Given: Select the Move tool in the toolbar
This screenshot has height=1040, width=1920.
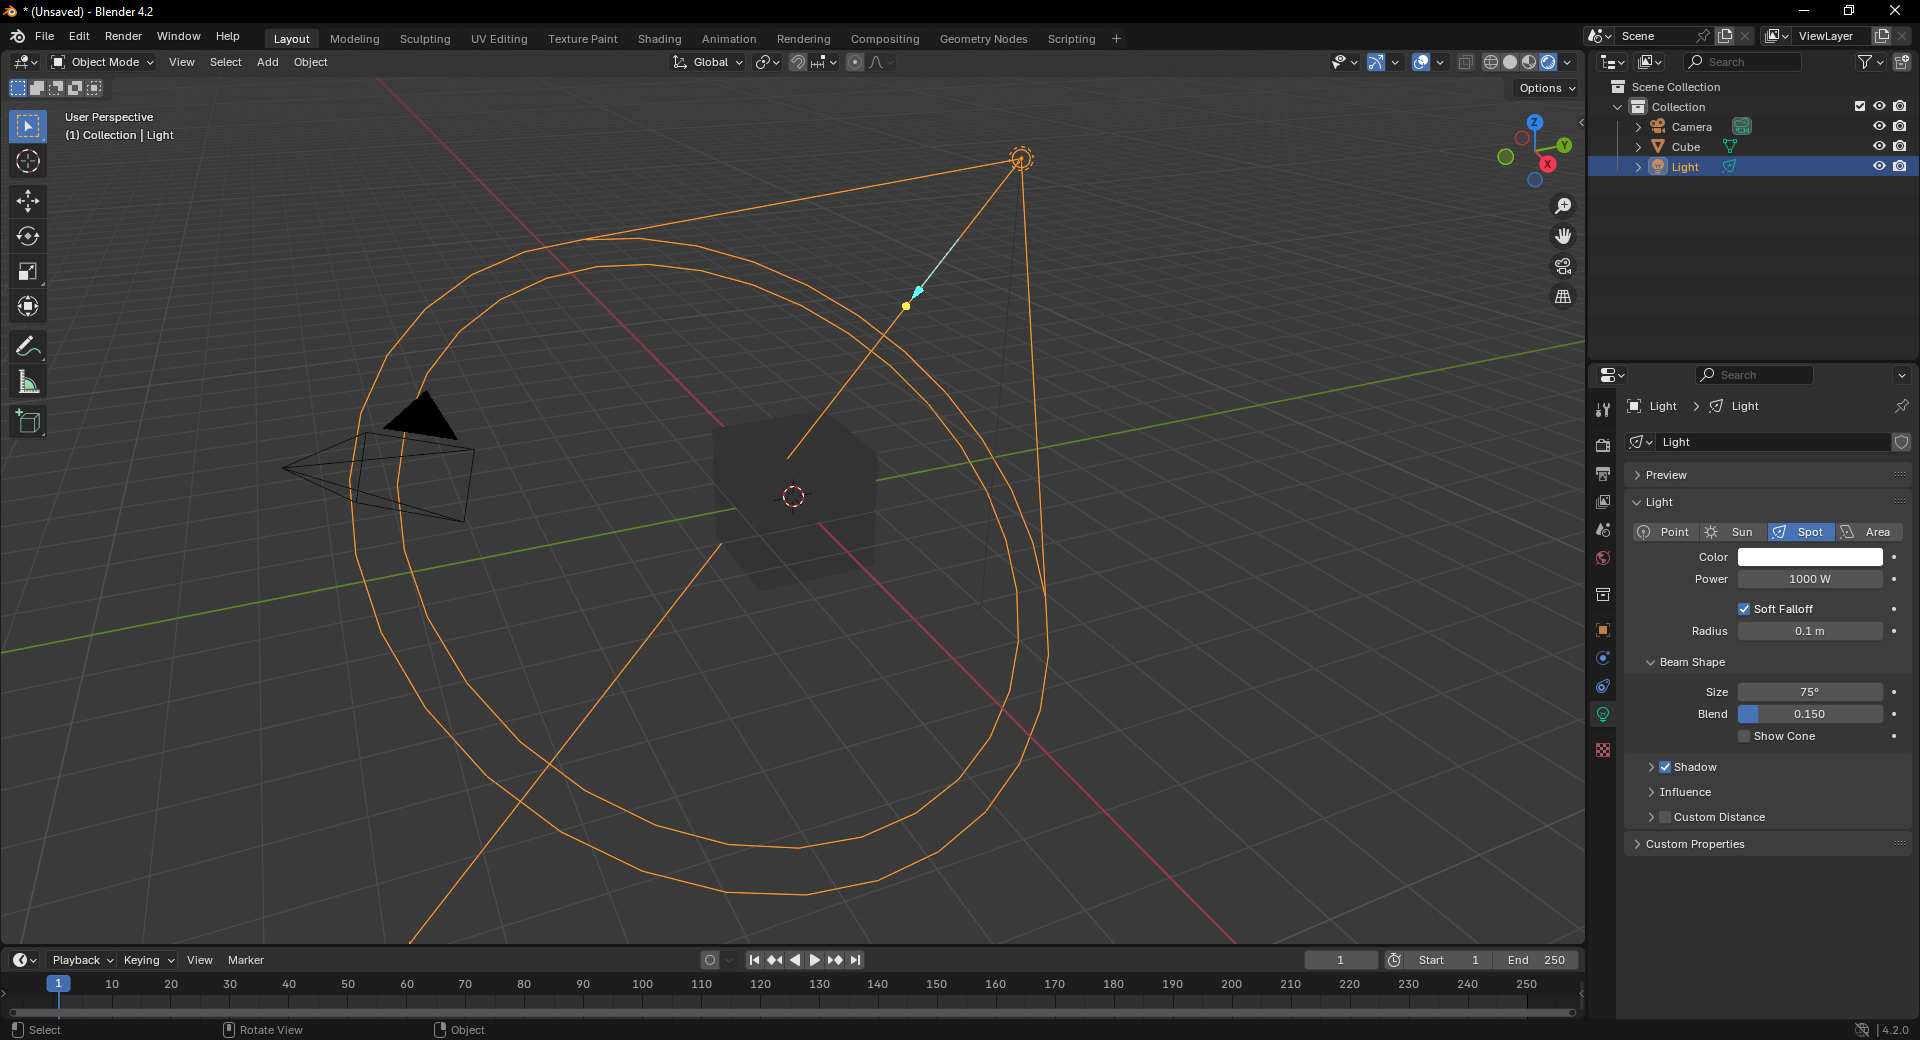Looking at the screenshot, I should [x=28, y=201].
